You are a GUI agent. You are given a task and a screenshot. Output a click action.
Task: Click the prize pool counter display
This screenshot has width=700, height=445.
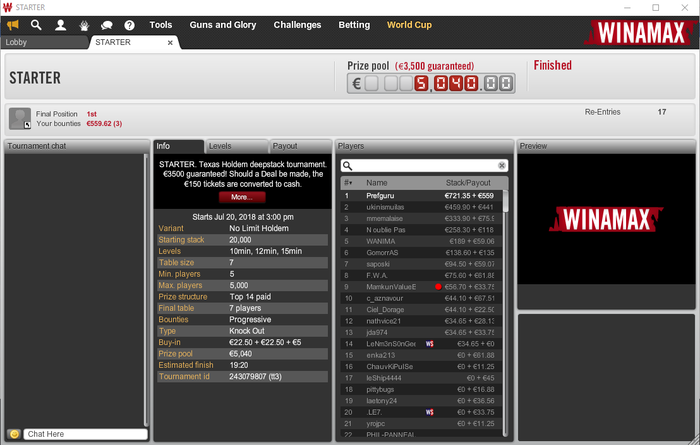coord(431,83)
